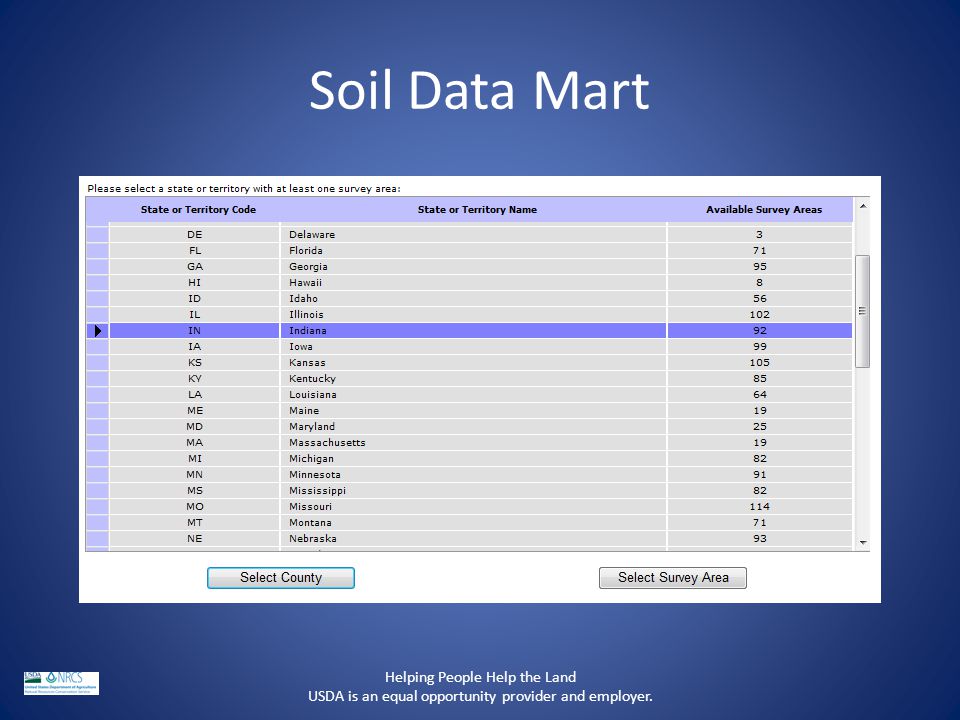
Task: Click Kentucky's survey area count 85
Action: click(x=760, y=378)
